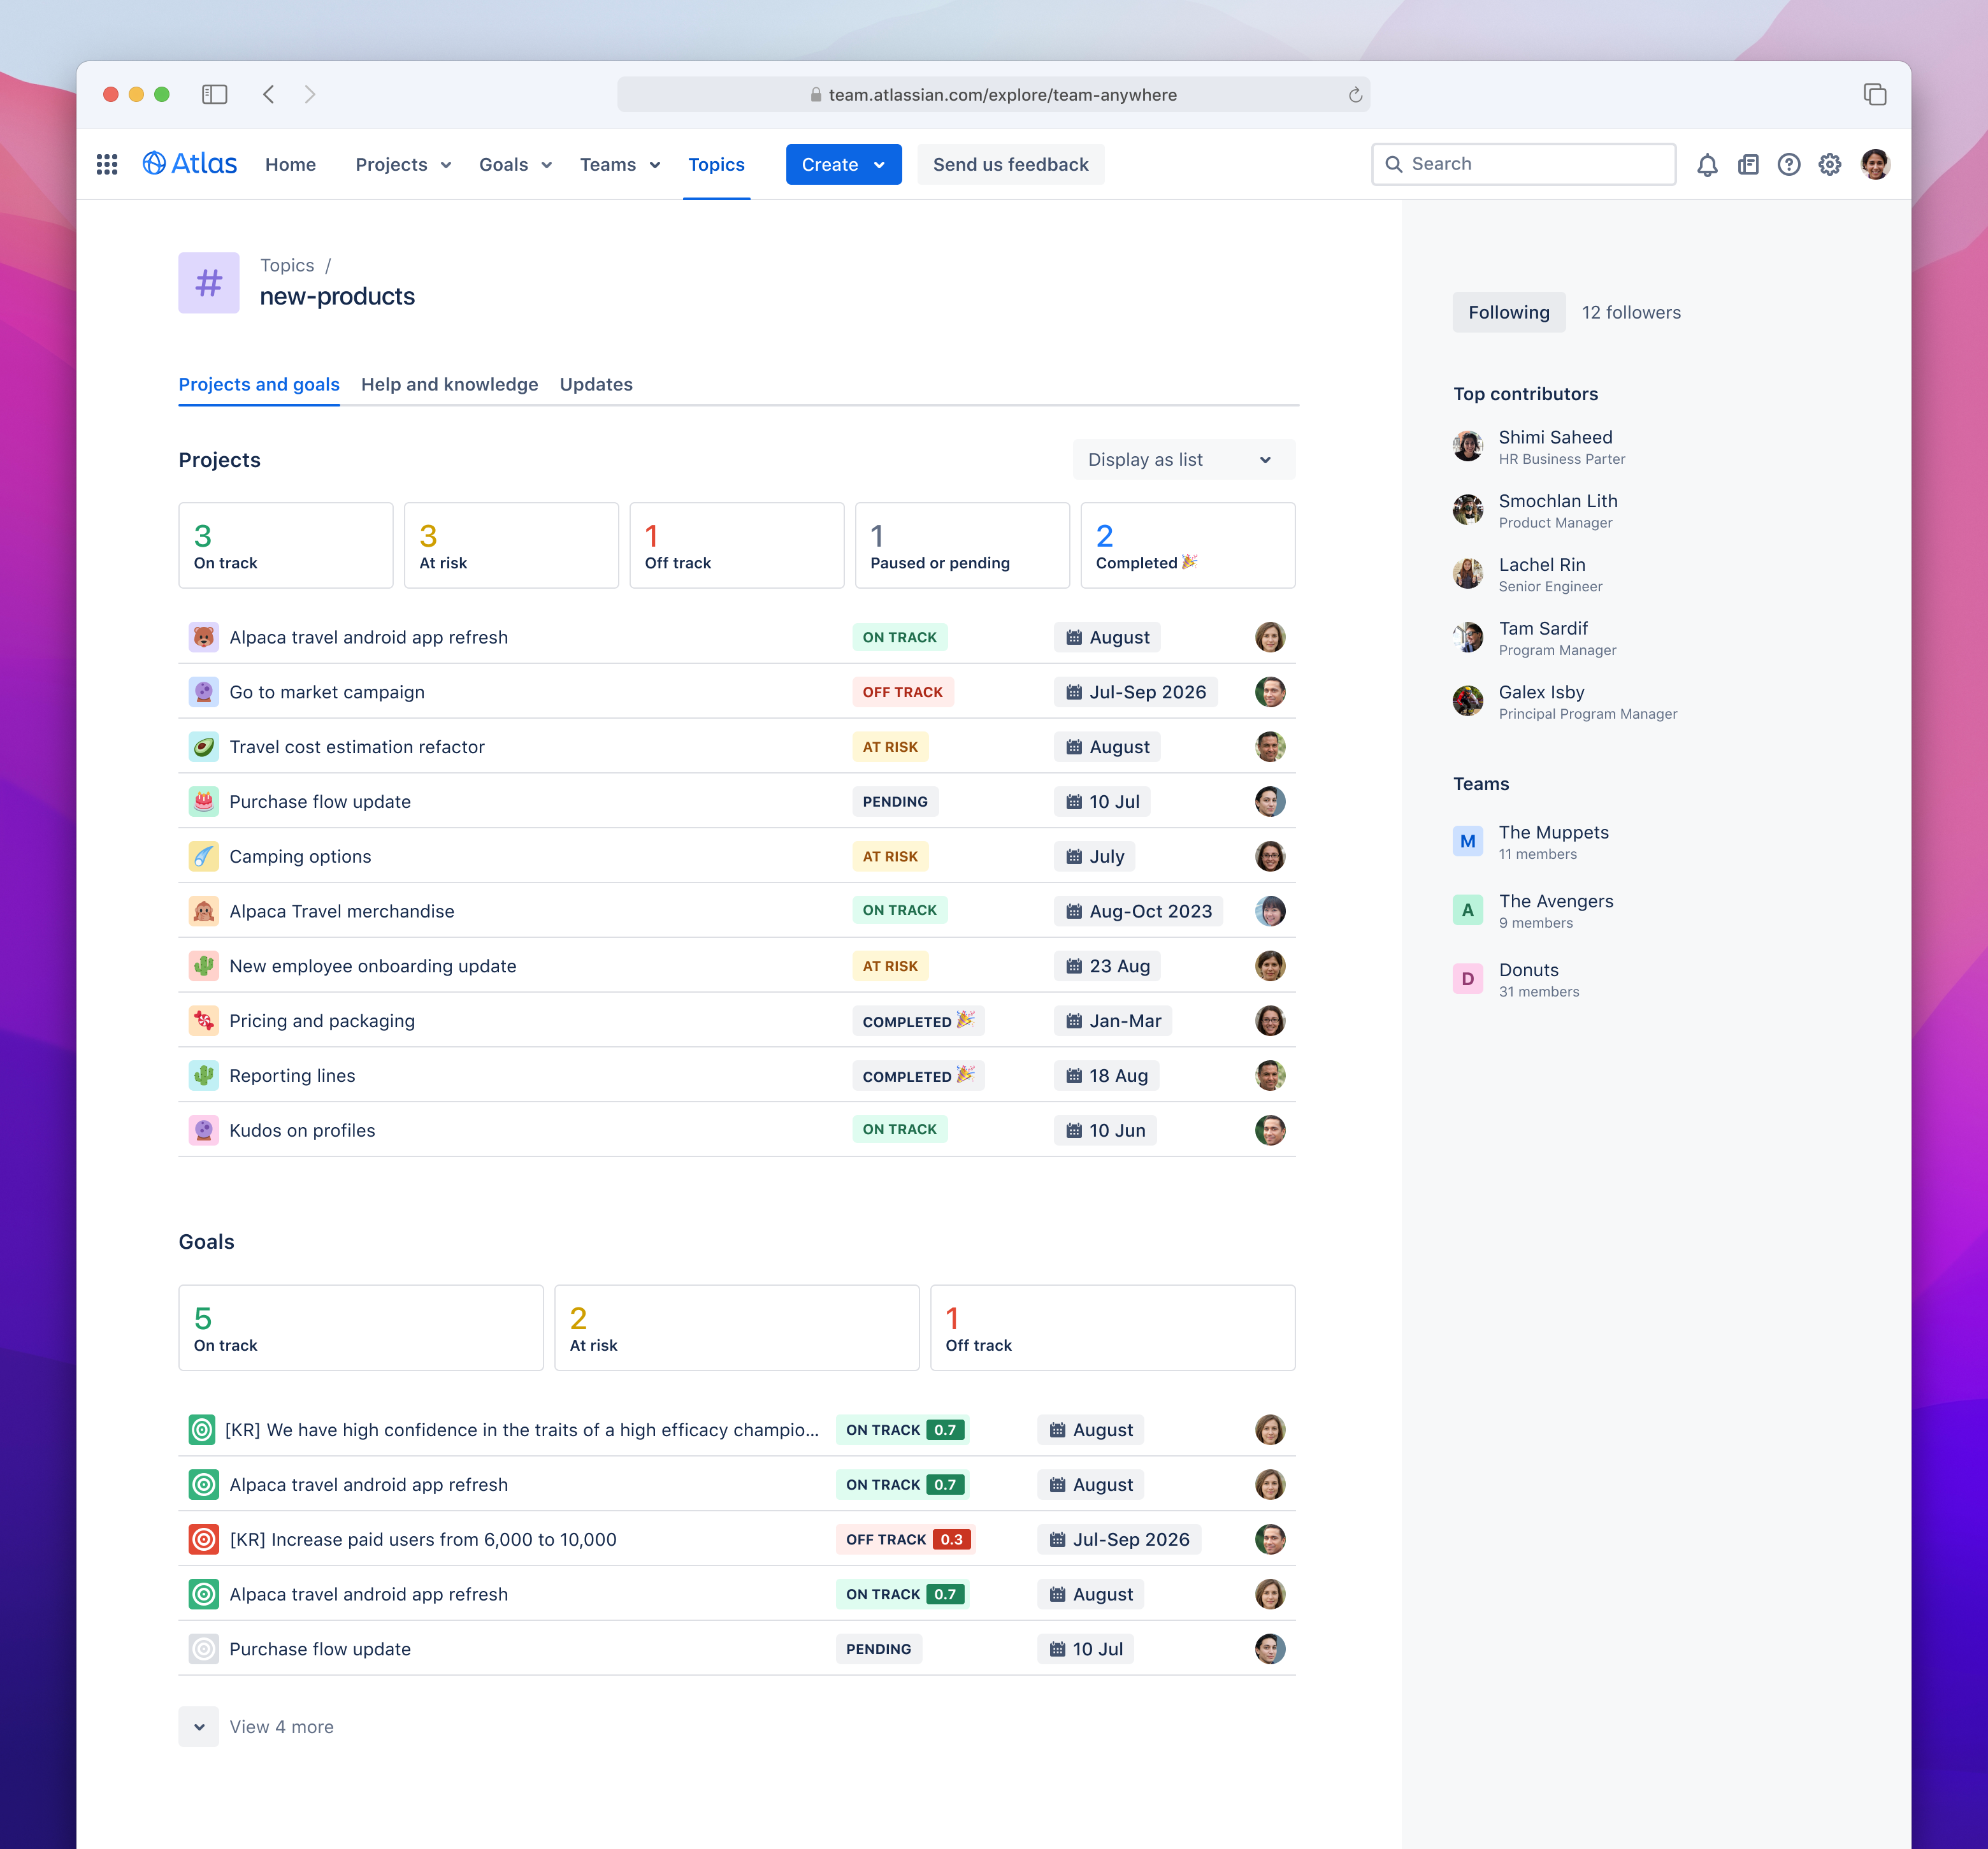Open Camping options project link
Image resolution: width=1988 pixels, height=1849 pixels.
tap(300, 856)
